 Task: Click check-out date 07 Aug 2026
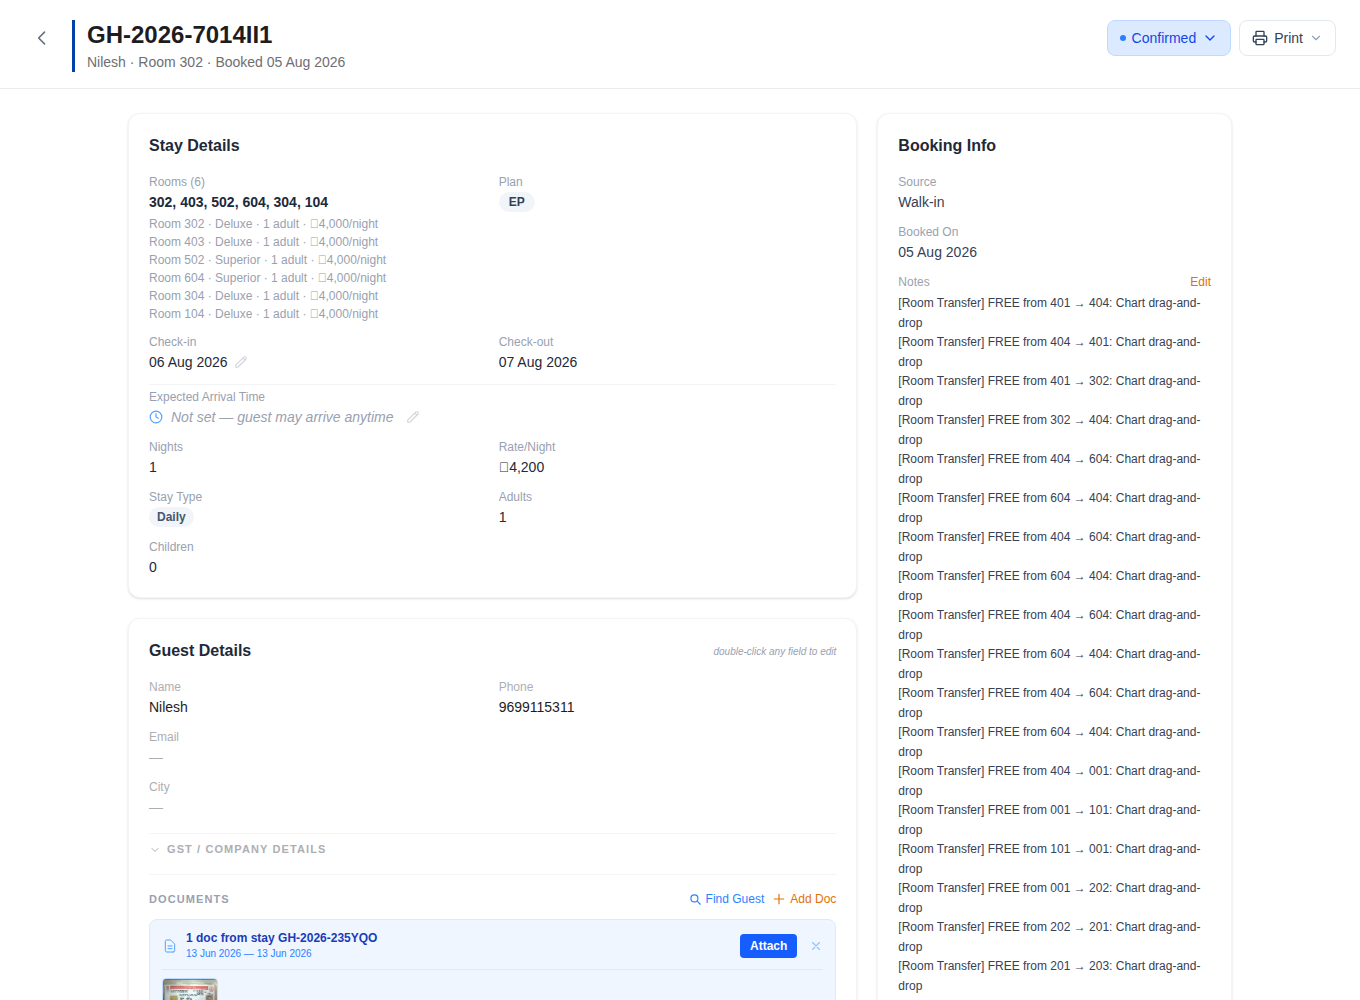[538, 362]
